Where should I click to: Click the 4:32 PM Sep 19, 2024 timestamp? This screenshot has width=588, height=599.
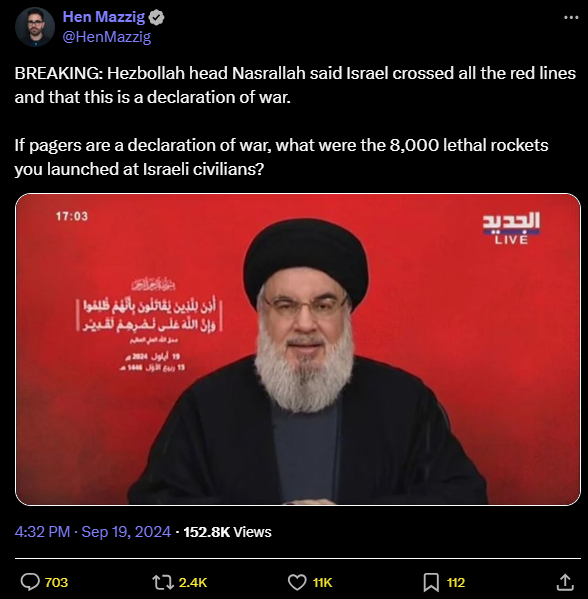click(92, 532)
